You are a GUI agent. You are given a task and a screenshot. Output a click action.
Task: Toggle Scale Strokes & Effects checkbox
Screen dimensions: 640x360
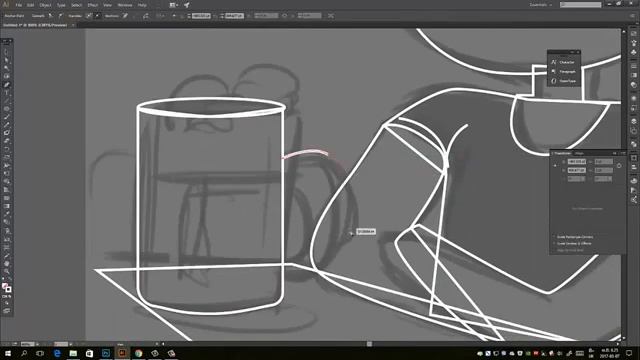click(554, 243)
